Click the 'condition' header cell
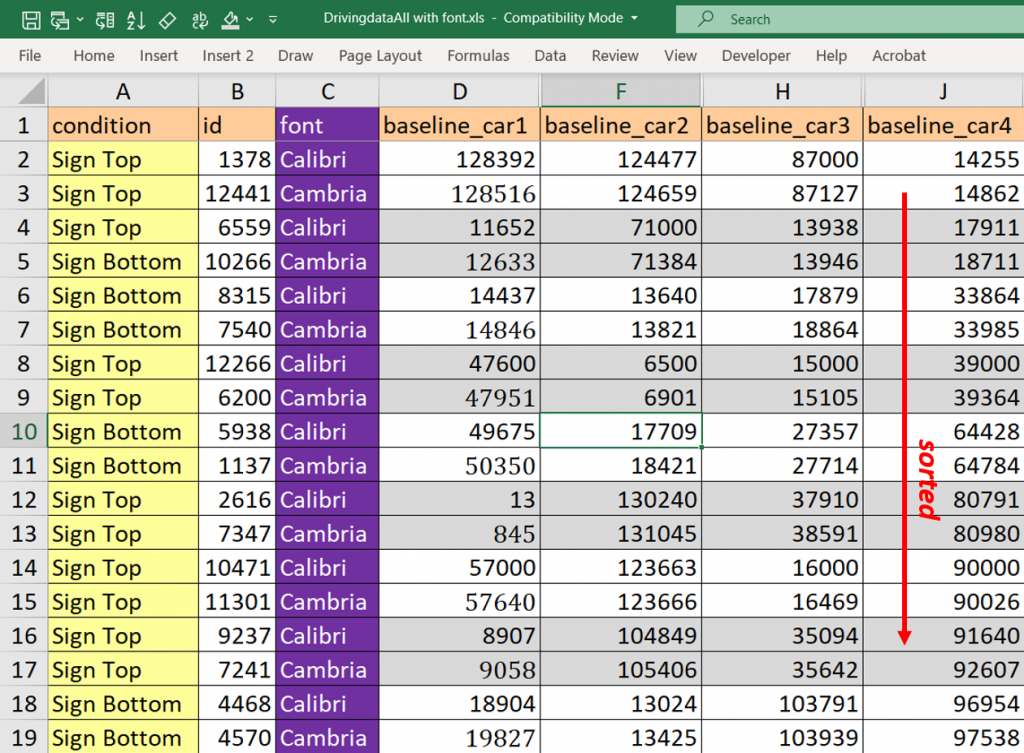This screenshot has height=753, width=1024. point(123,125)
